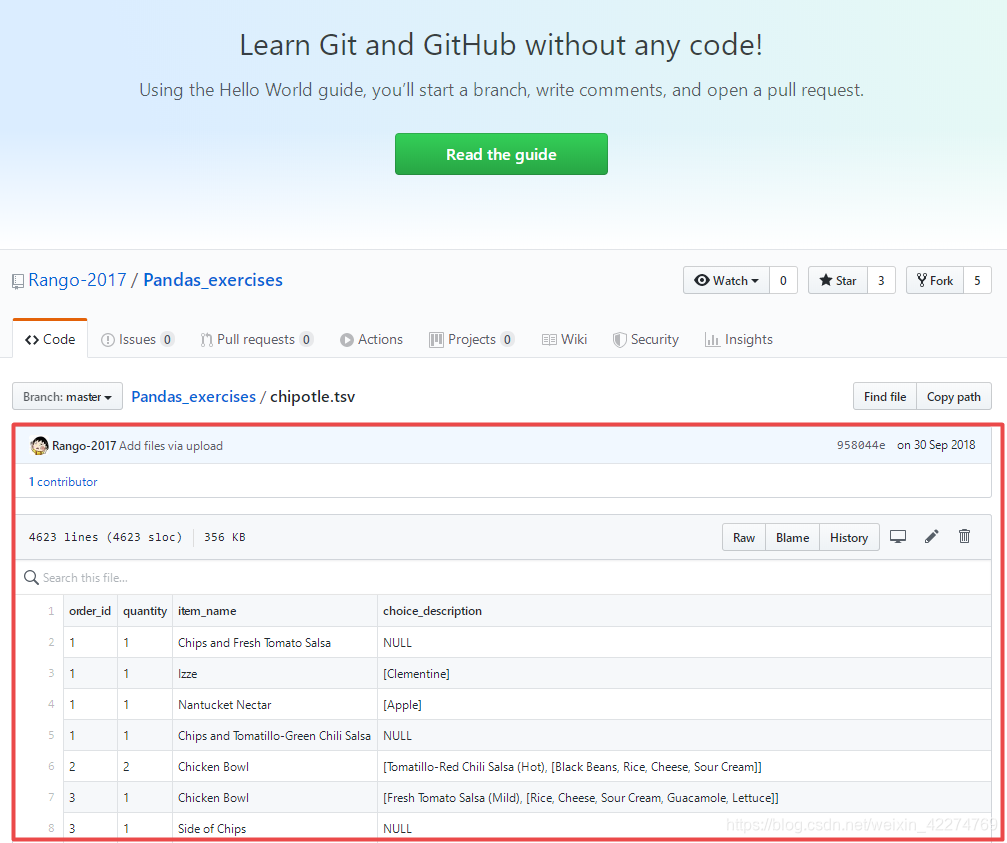Open file in GitHub Desktop via monitor icon
Viewport: 1007px width, 843px height.
[x=898, y=537]
